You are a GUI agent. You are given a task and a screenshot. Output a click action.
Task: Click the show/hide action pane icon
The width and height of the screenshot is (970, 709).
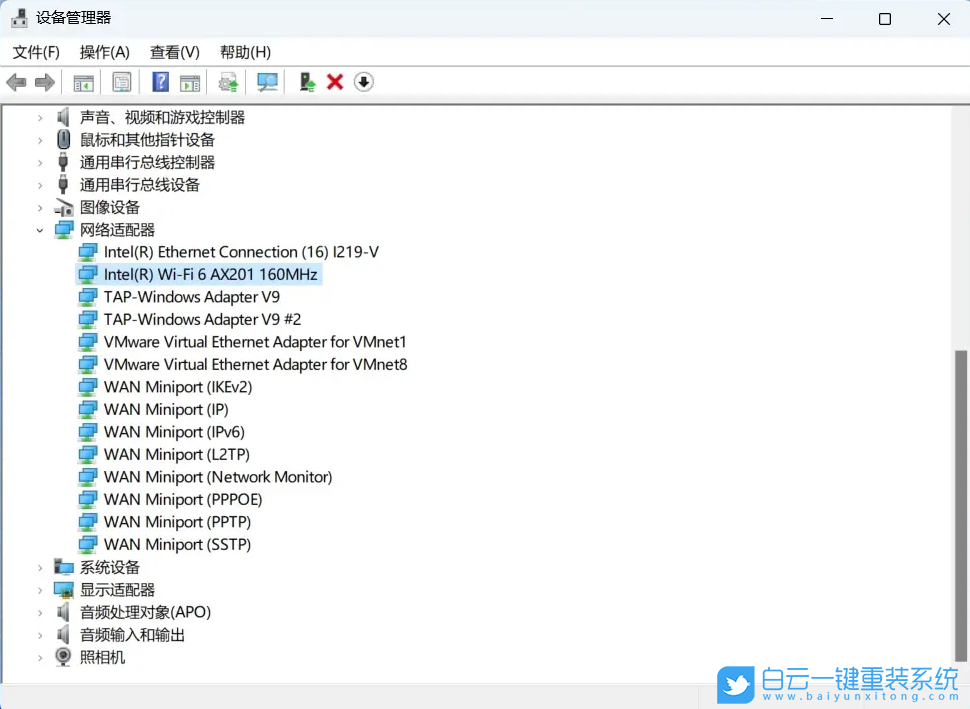point(190,82)
